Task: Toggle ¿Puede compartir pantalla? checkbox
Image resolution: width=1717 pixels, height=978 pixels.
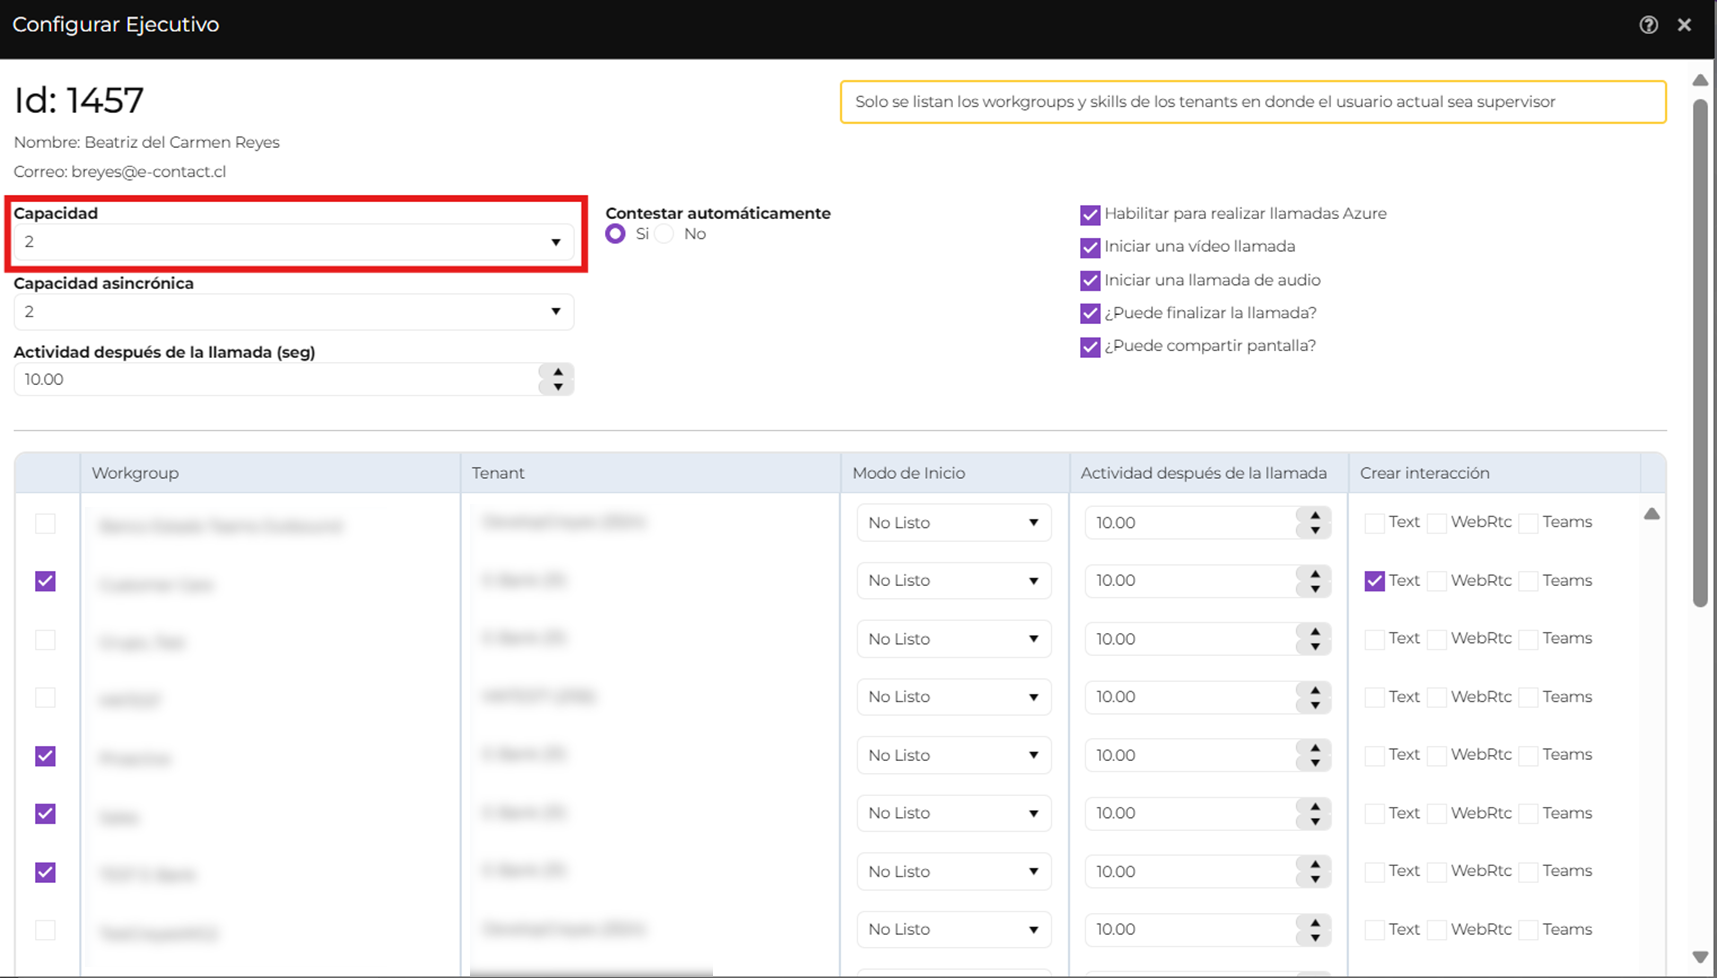Action: coord(1090,347)
